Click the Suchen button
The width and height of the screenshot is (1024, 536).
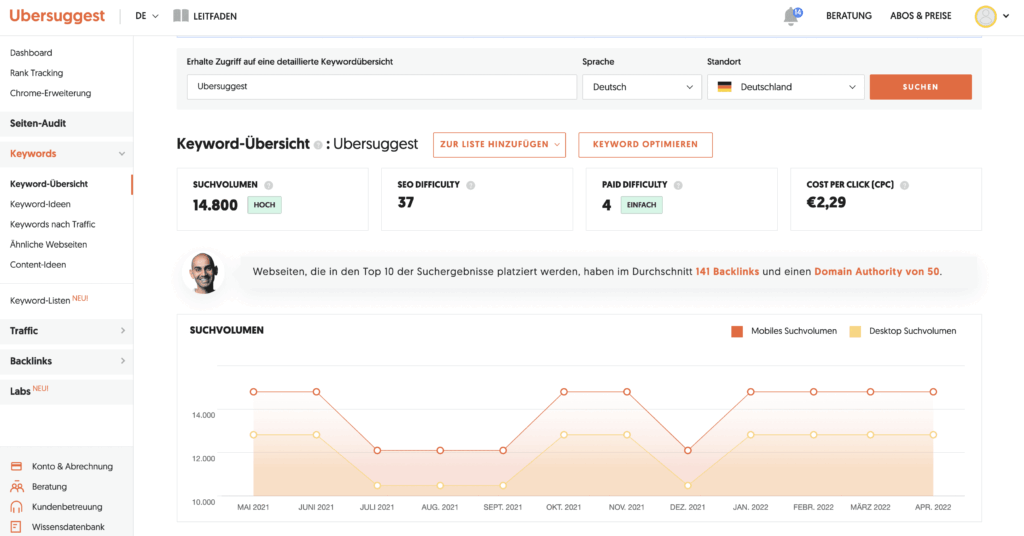pos(920,87)
